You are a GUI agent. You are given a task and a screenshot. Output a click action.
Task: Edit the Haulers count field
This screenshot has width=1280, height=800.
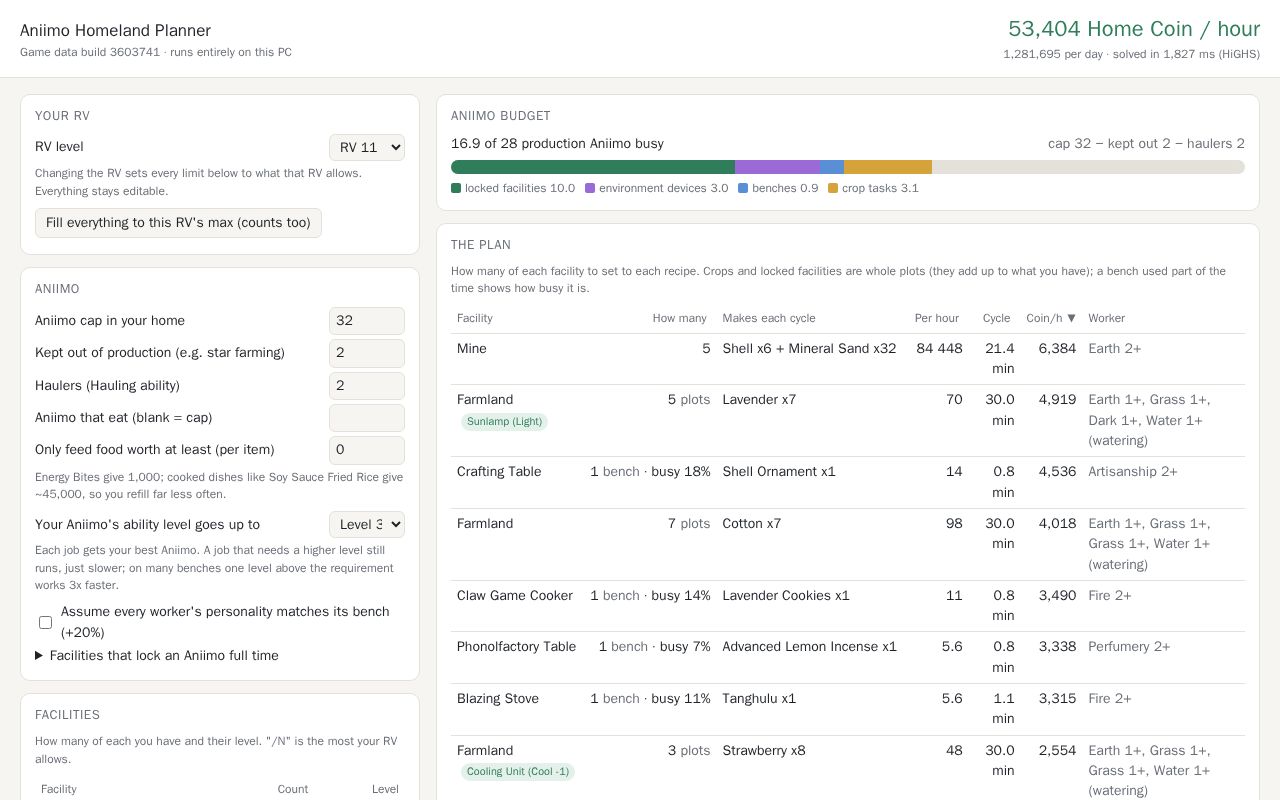(367, 386)
